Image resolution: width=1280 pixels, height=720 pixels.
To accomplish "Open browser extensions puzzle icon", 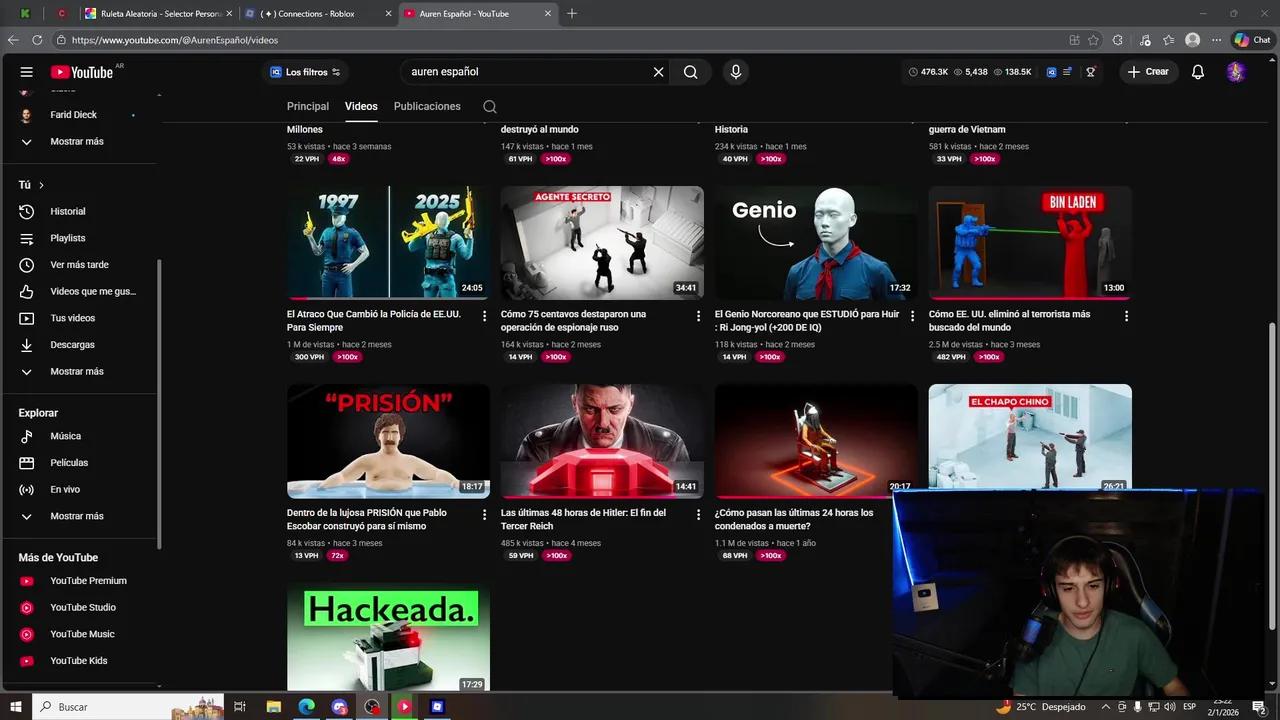I will tap(1118, 40).
